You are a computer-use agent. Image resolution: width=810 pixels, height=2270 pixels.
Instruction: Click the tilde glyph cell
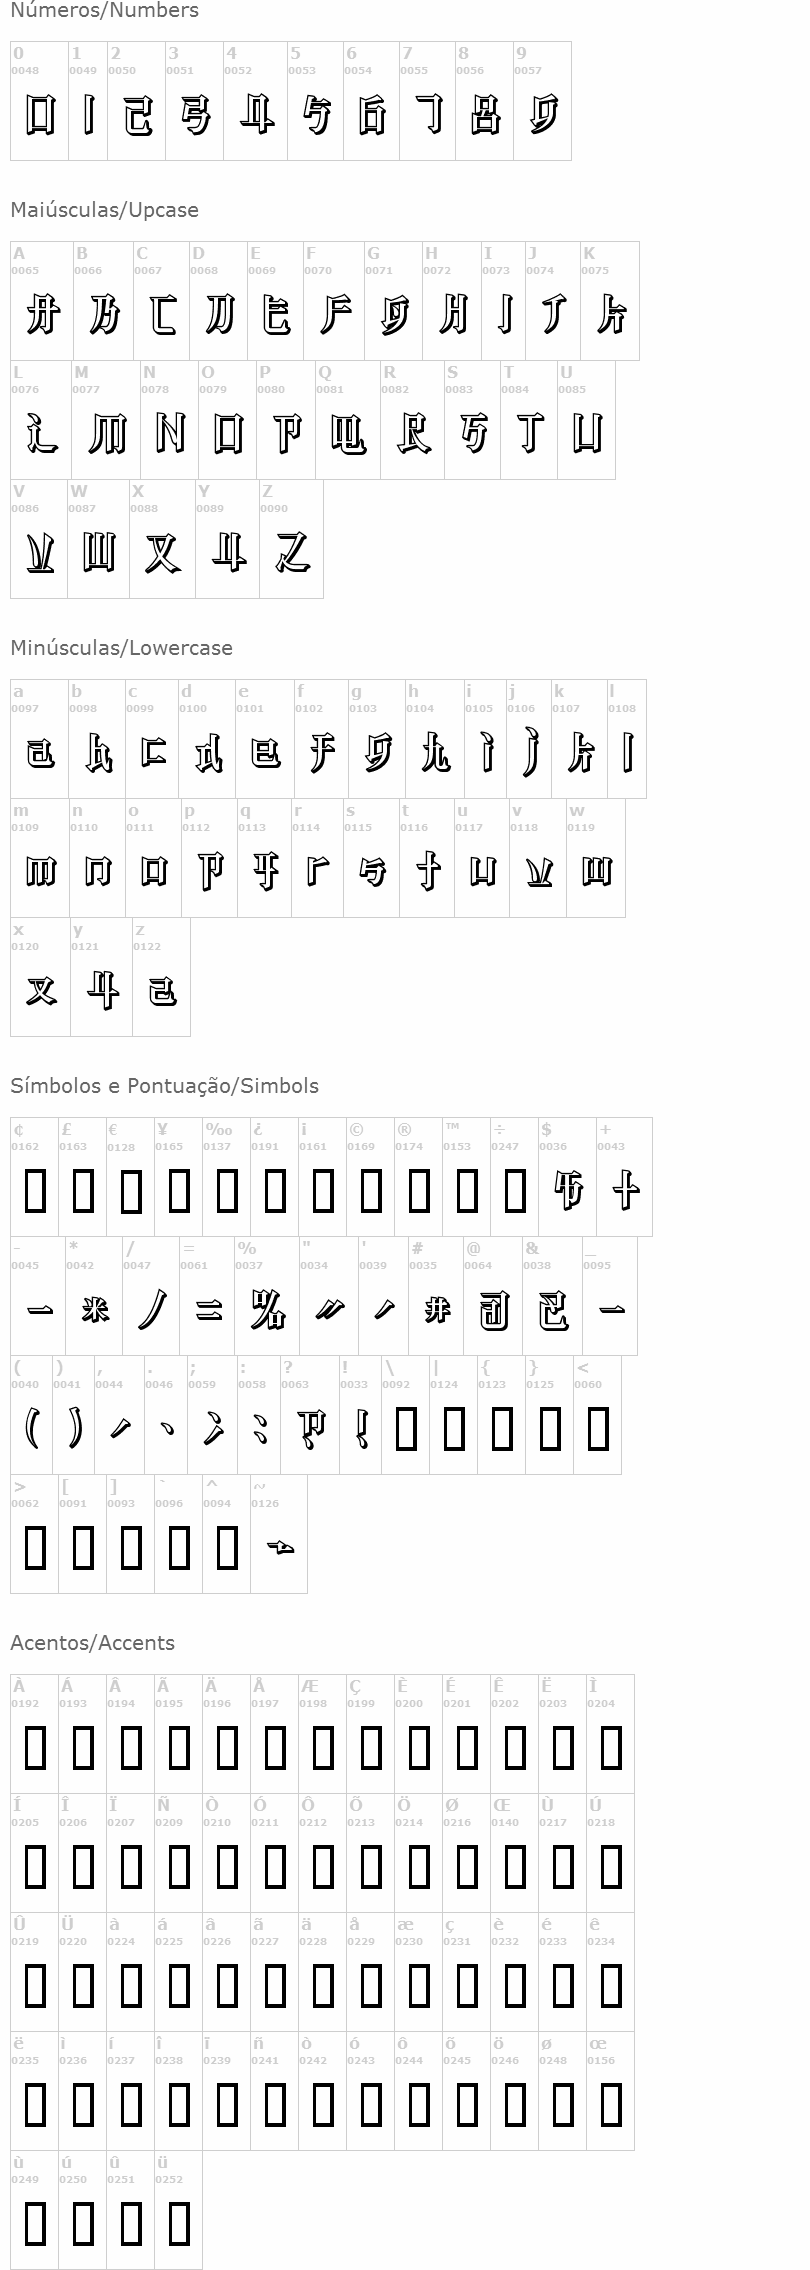(x=279, y=1534)
